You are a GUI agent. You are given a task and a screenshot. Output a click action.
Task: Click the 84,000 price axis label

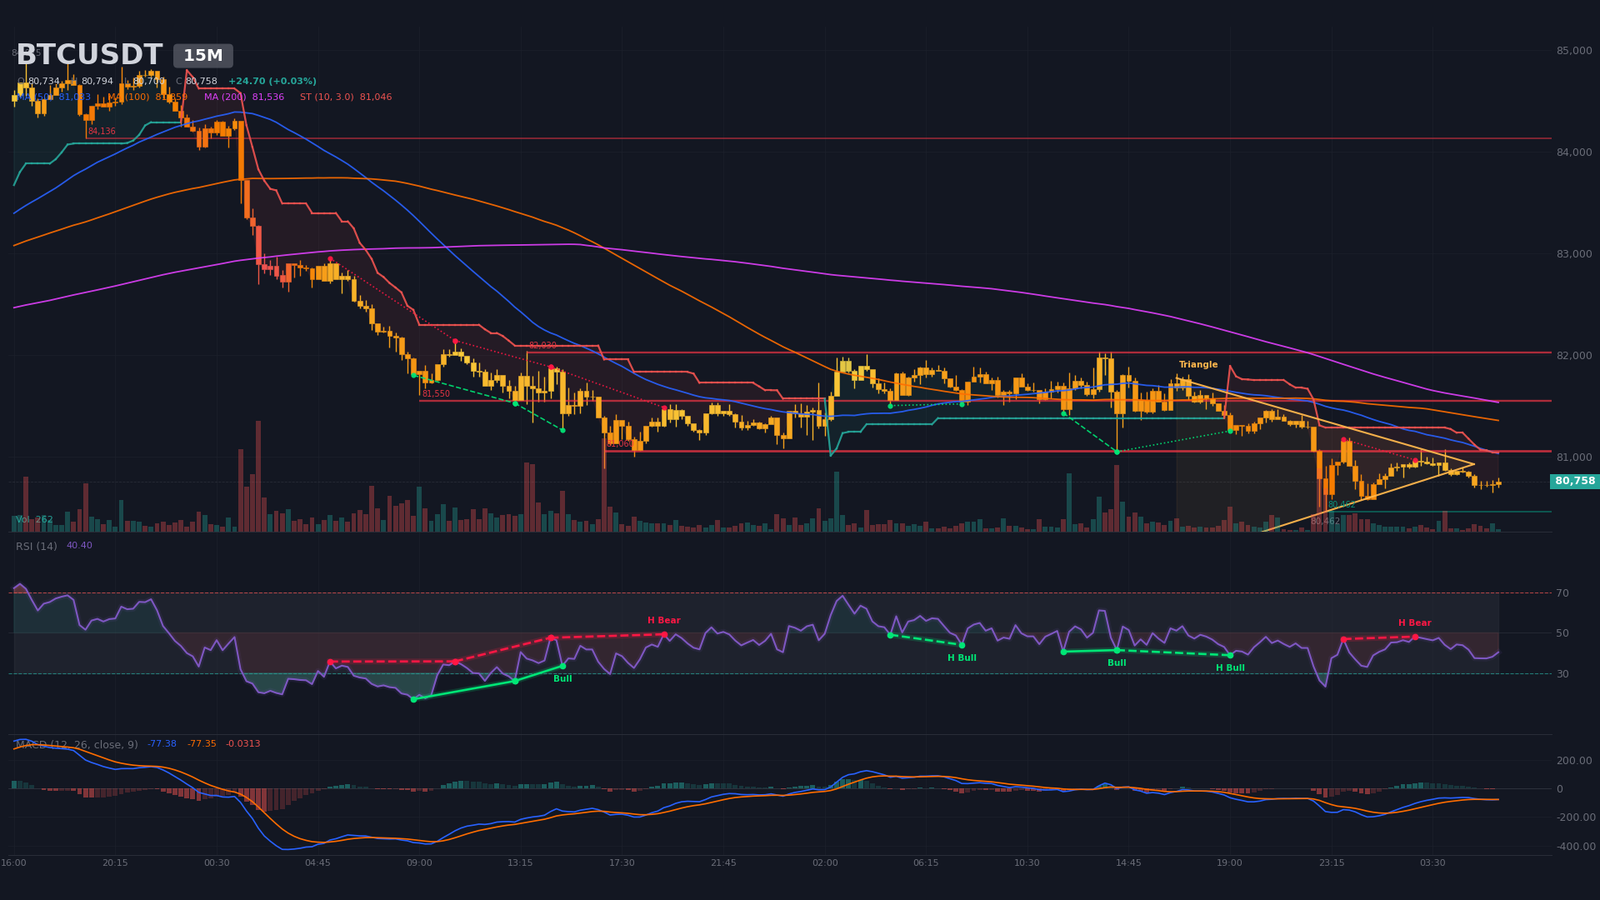(1574, 152)
